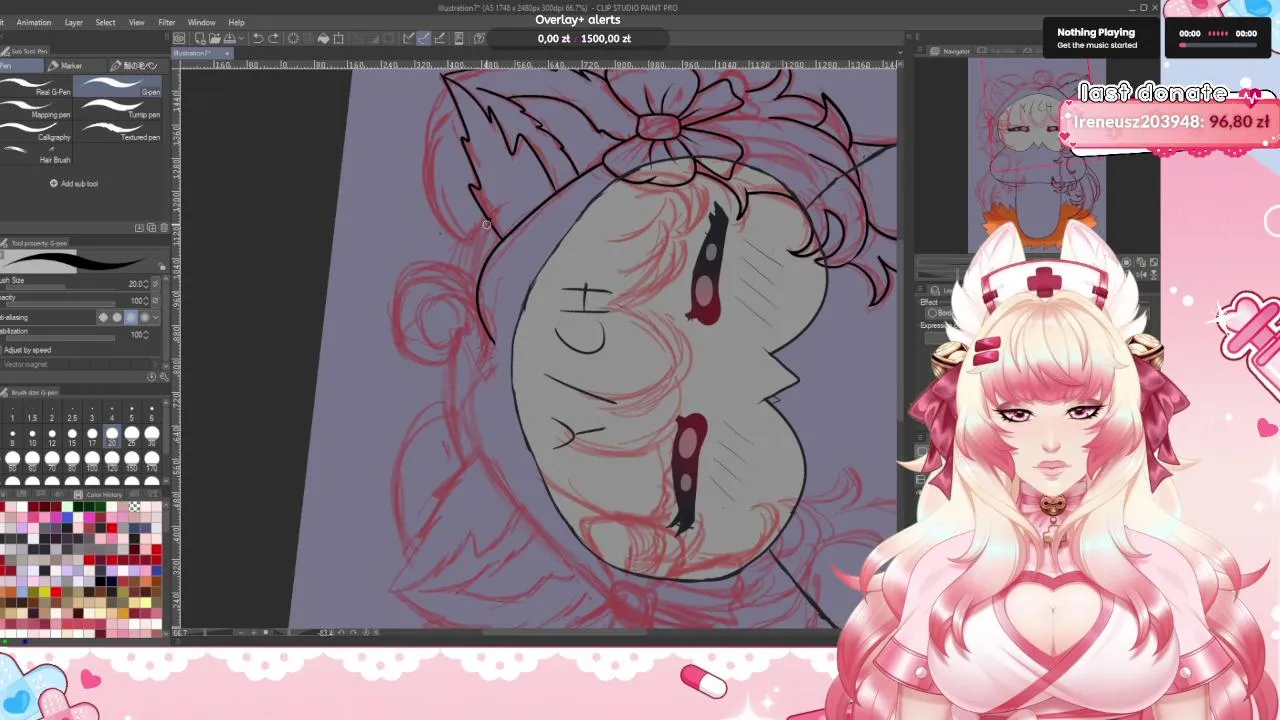
Task: Select the highlighted third anti-aliasing option
Action: tap(131, 317)
